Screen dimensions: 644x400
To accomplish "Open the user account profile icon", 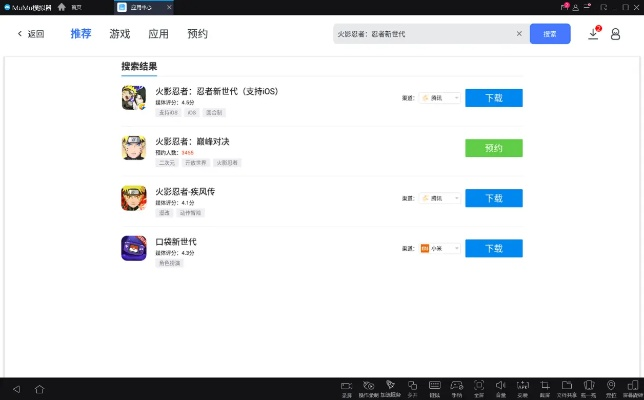I will (615, 33).
